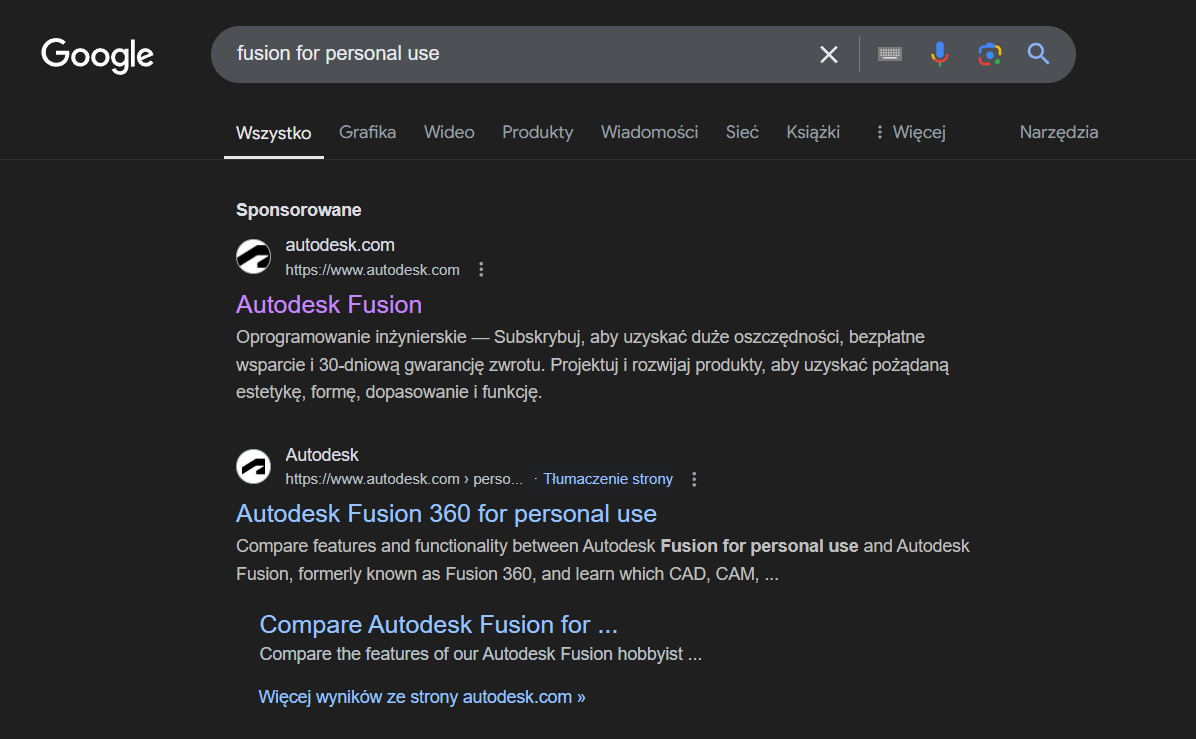Open options menu for Autodesk organic result

(693, 479)
